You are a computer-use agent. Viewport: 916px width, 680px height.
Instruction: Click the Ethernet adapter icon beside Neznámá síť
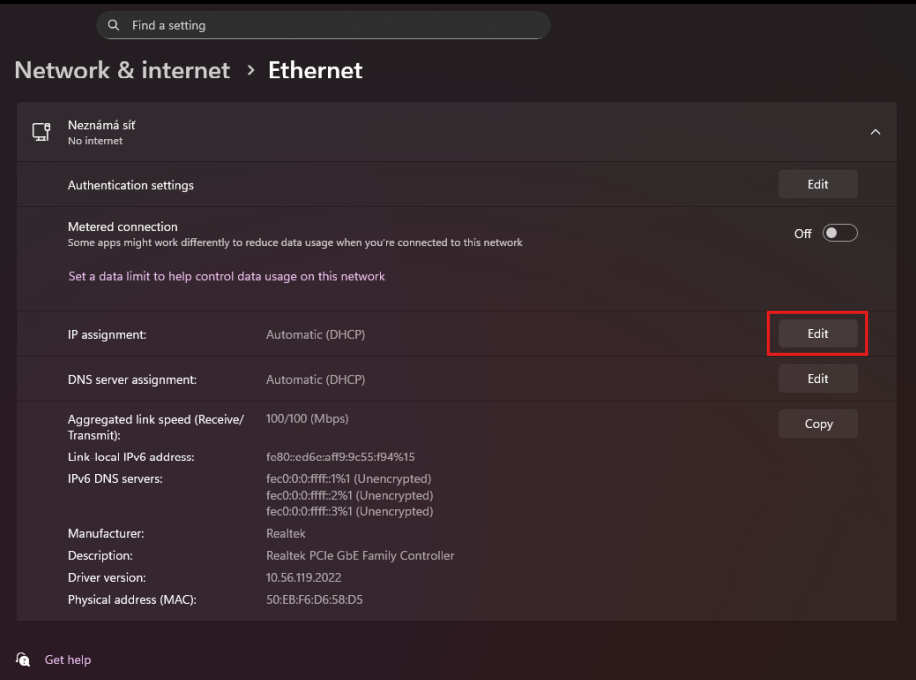pos(41,132)
